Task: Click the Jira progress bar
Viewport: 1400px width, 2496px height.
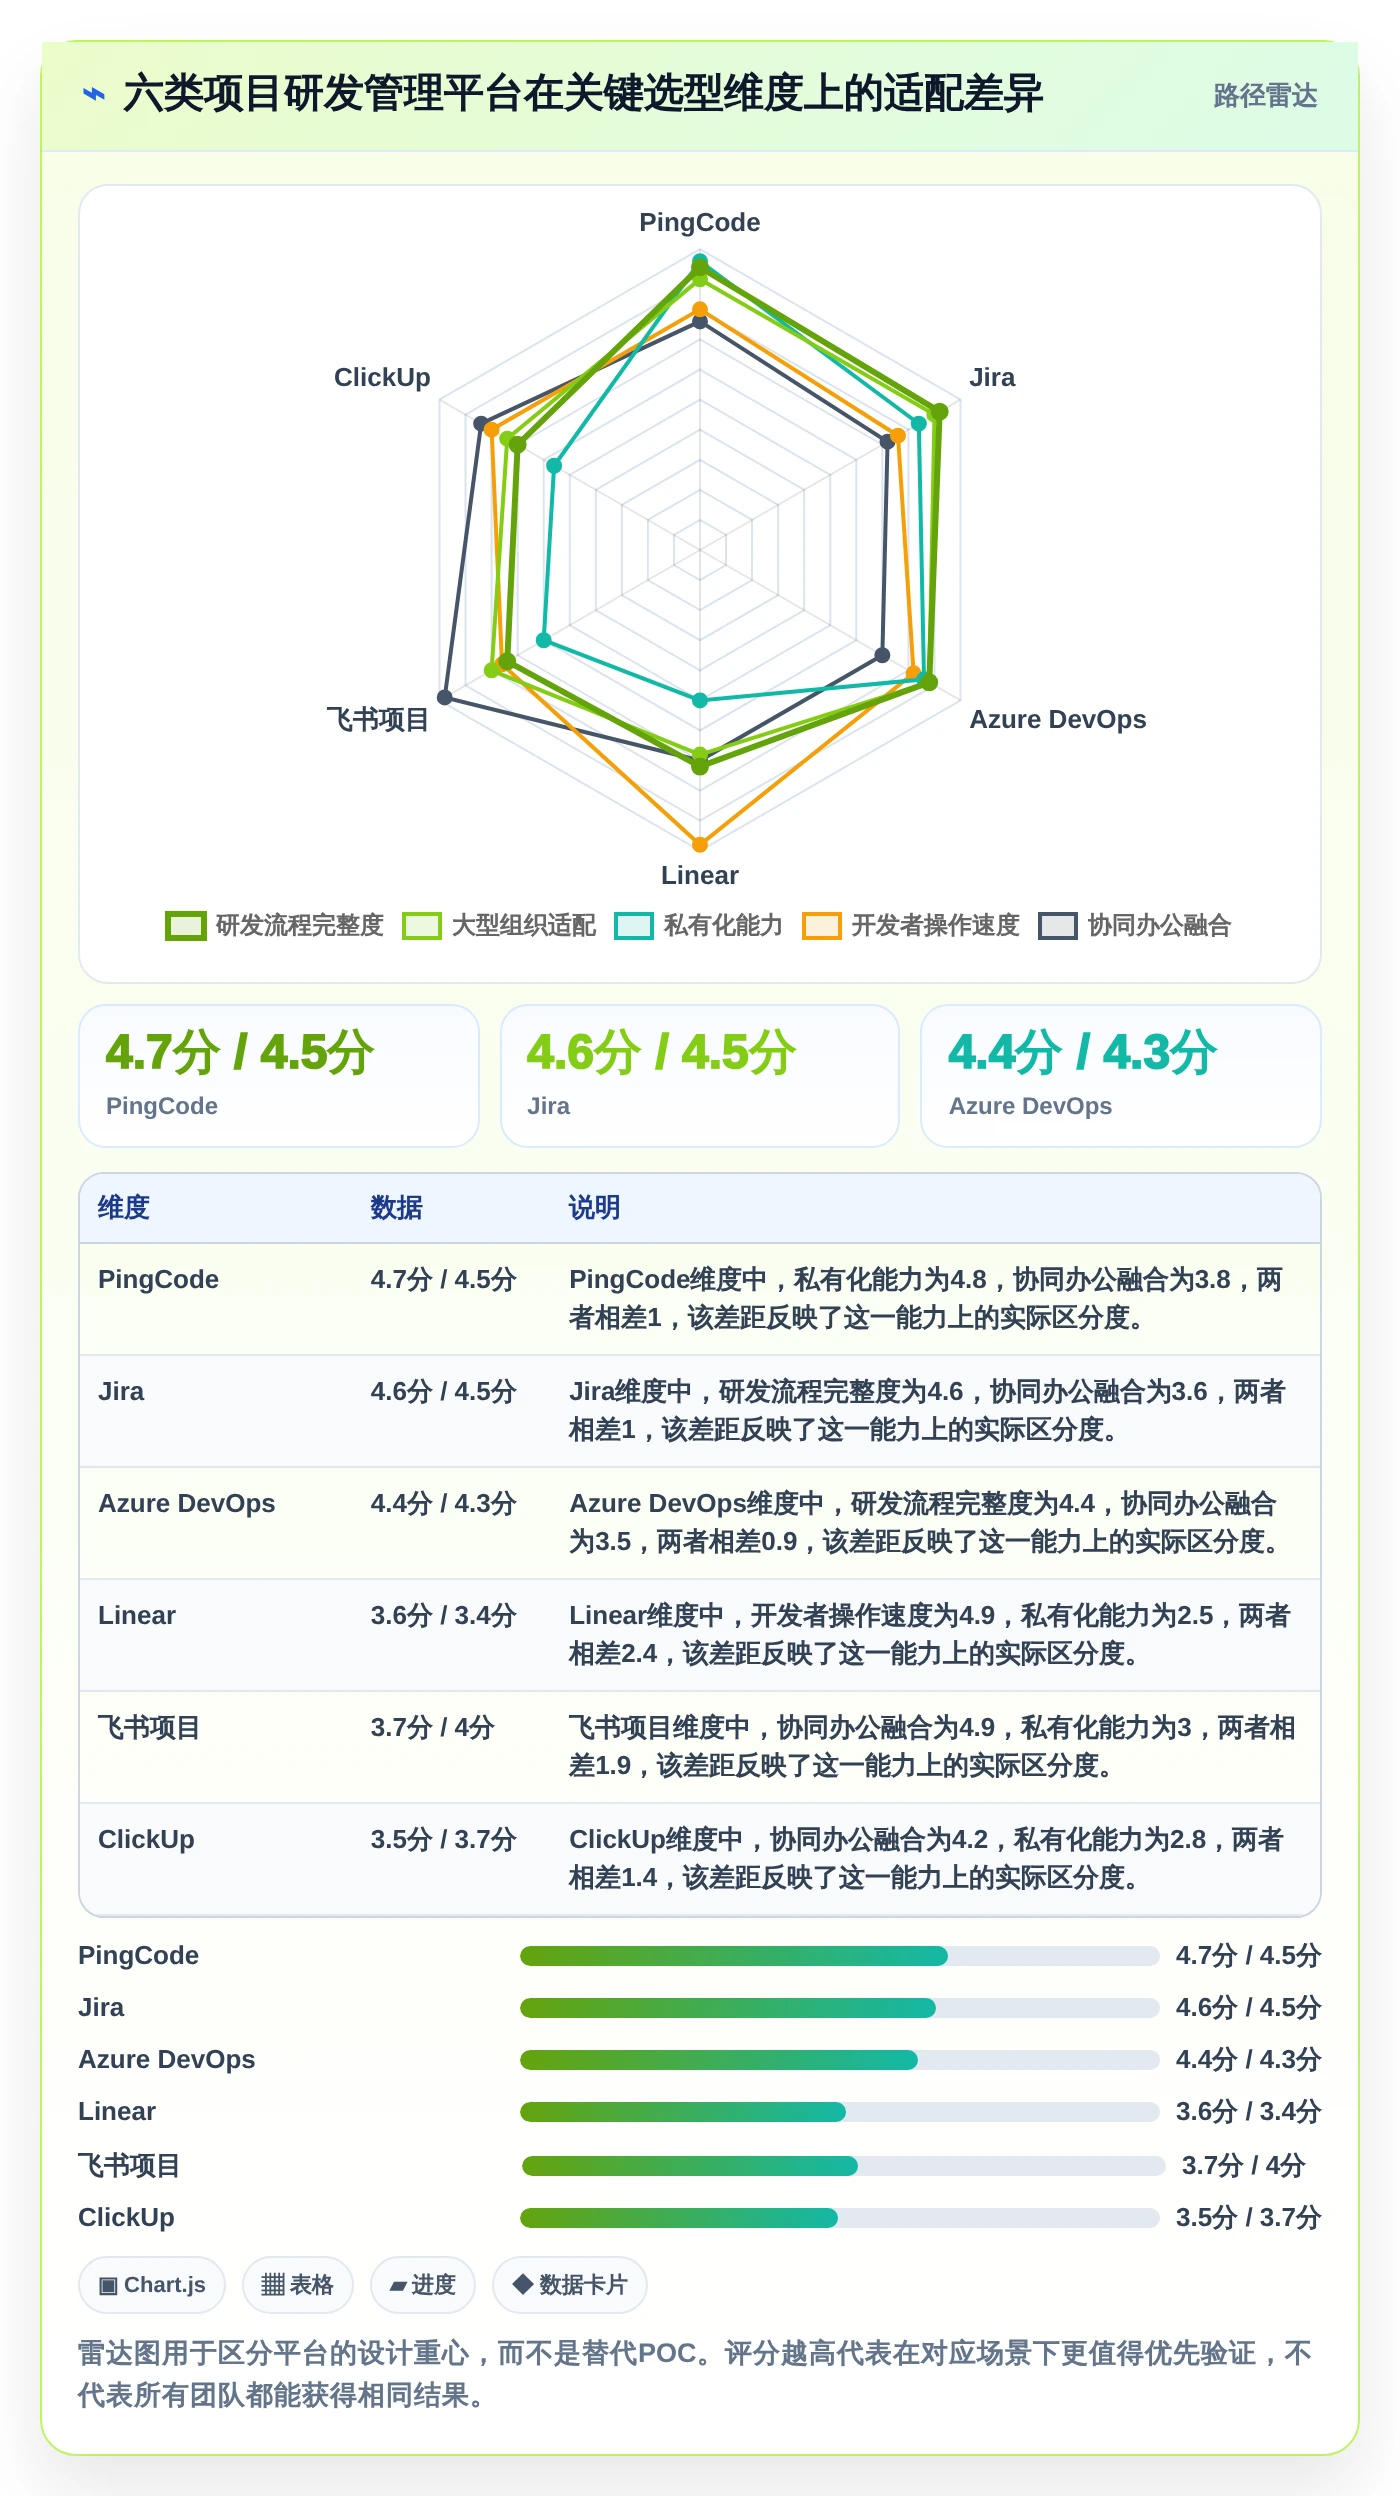Action: click(x=840, y=2007)
